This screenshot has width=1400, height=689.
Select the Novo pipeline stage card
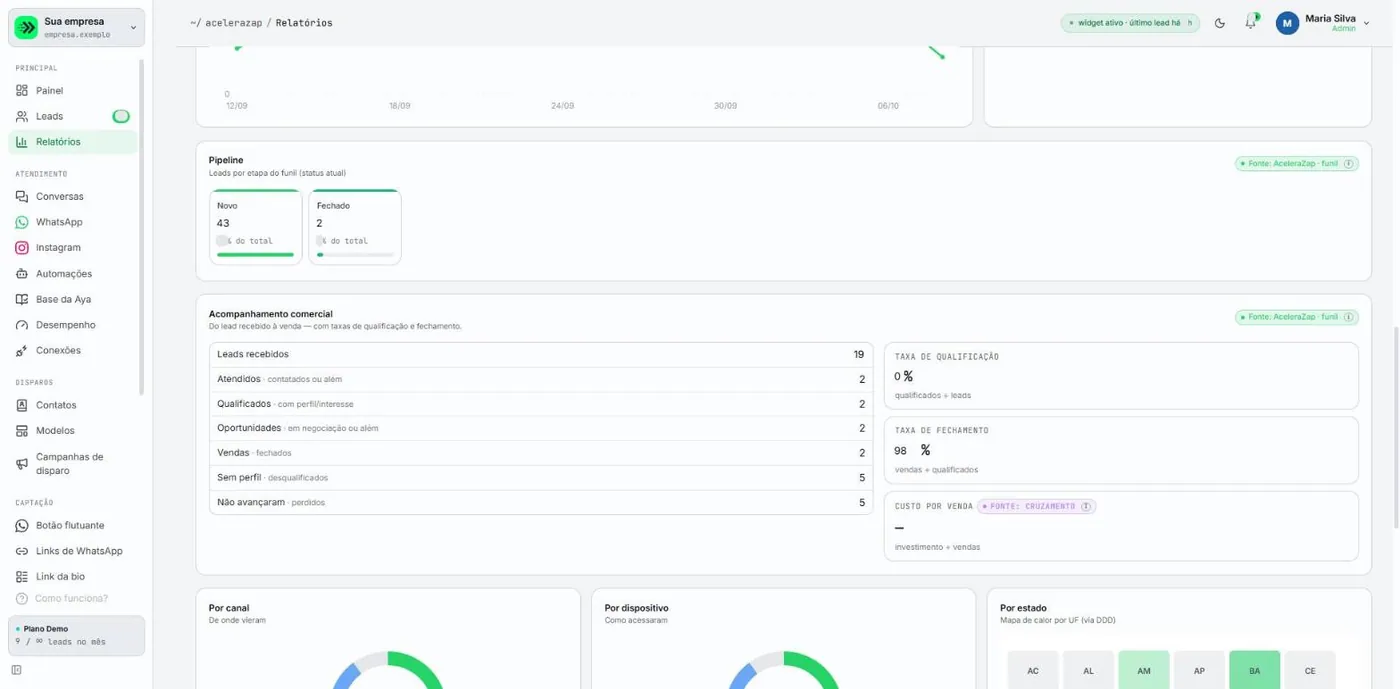tap(256, 227)
